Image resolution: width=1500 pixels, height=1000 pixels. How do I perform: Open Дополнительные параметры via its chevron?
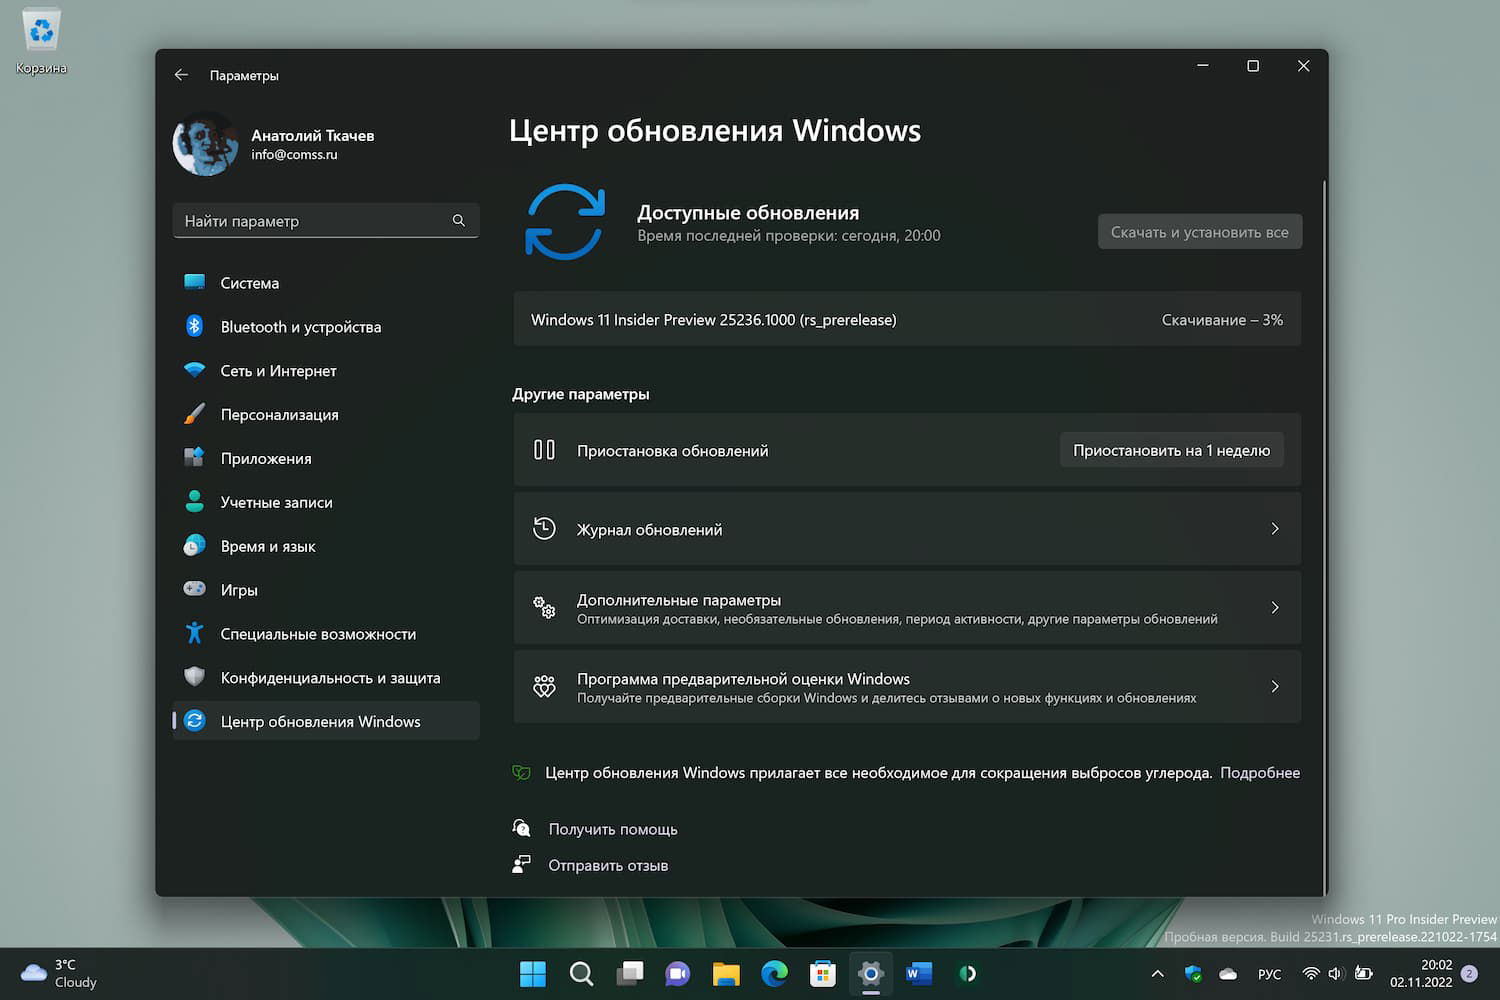(x=1275, y=607)
